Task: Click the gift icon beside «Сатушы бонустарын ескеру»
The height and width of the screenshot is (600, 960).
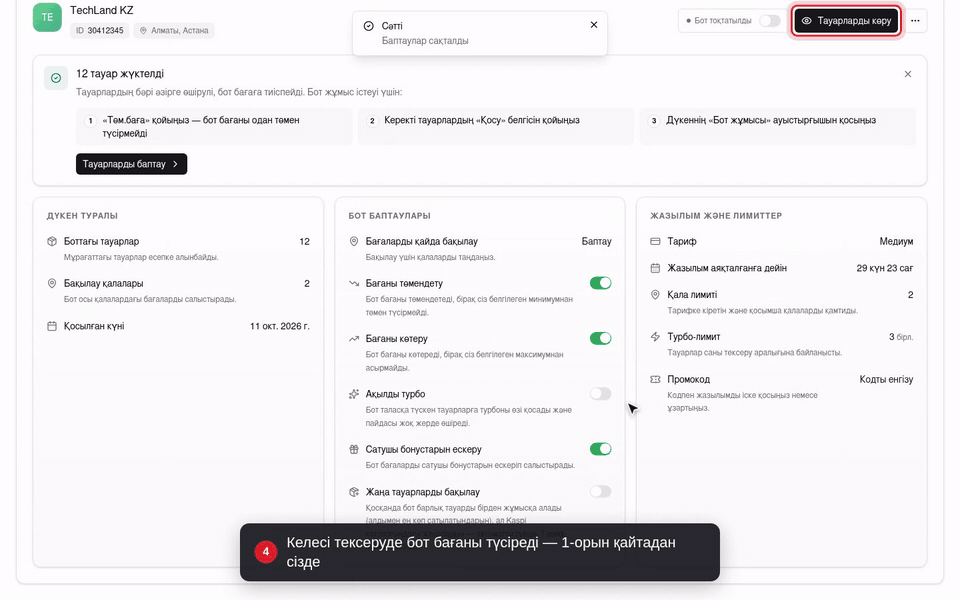Action: click(354, 449)
